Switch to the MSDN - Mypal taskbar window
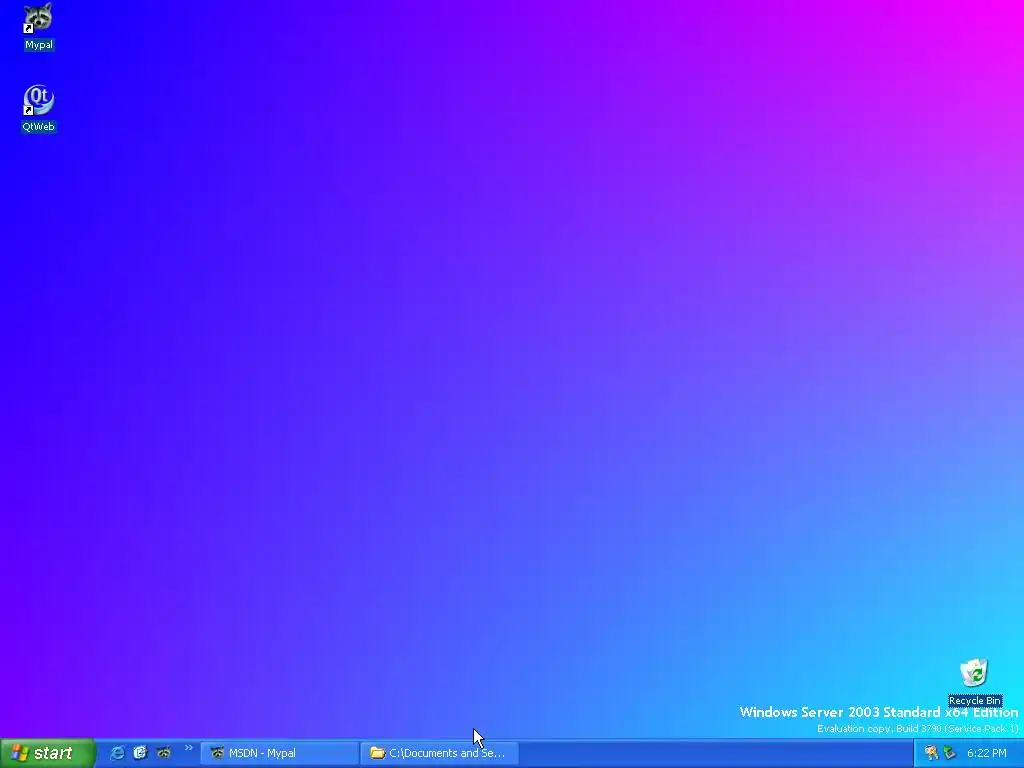This screenshot has width=1024, height=768. [280, 753]
